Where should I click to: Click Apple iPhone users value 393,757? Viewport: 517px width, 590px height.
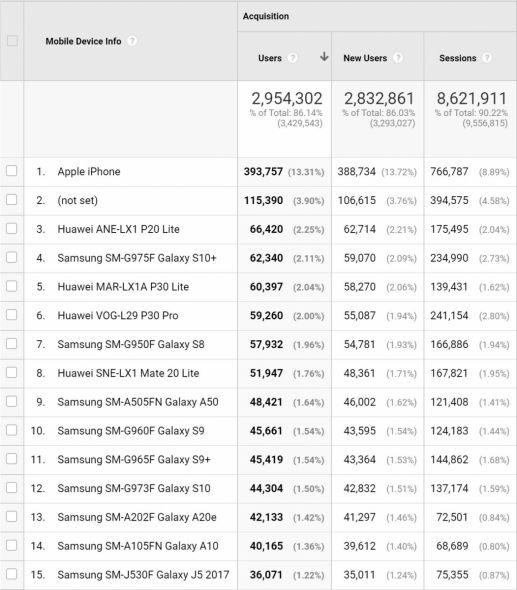point(263,172)
